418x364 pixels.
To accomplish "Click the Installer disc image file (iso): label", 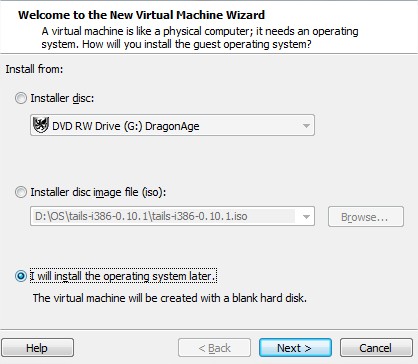I will click(x=98, y=192).
